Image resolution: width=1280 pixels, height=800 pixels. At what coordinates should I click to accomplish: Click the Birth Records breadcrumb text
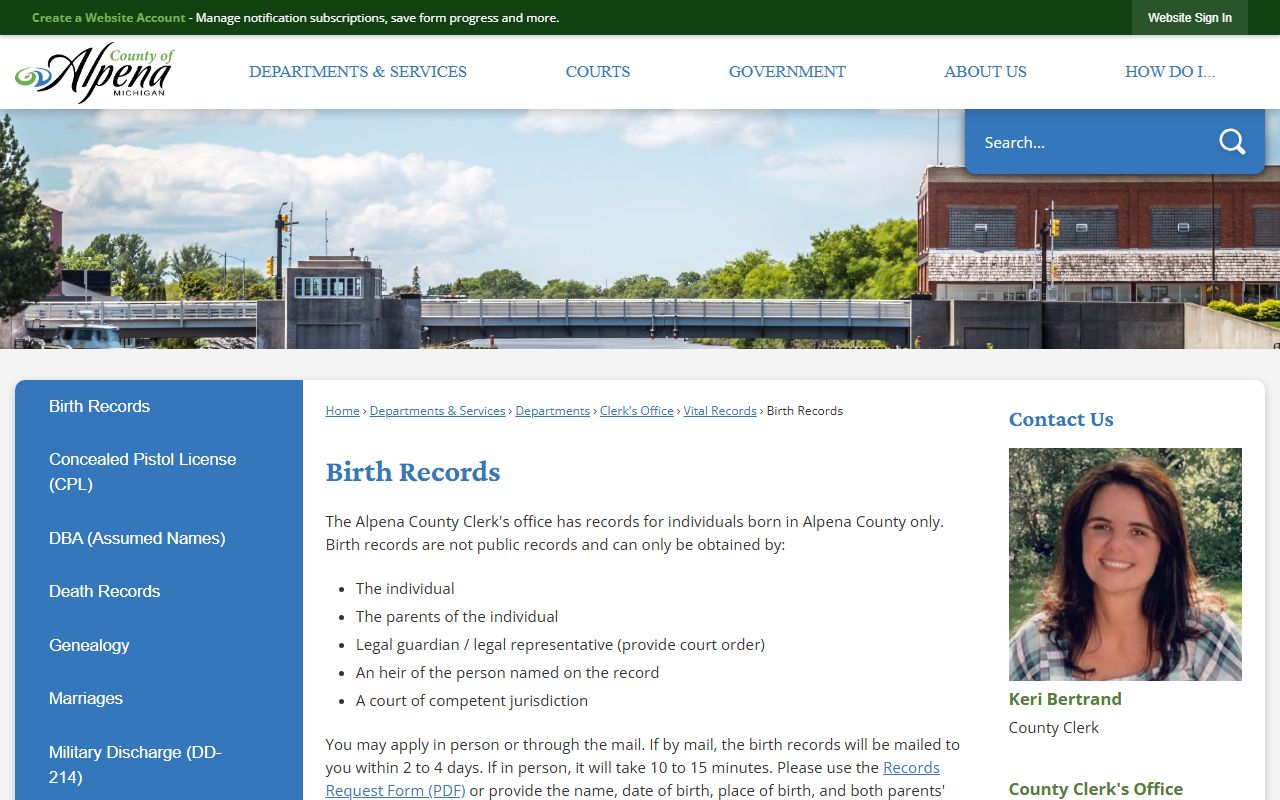[805, 411]
